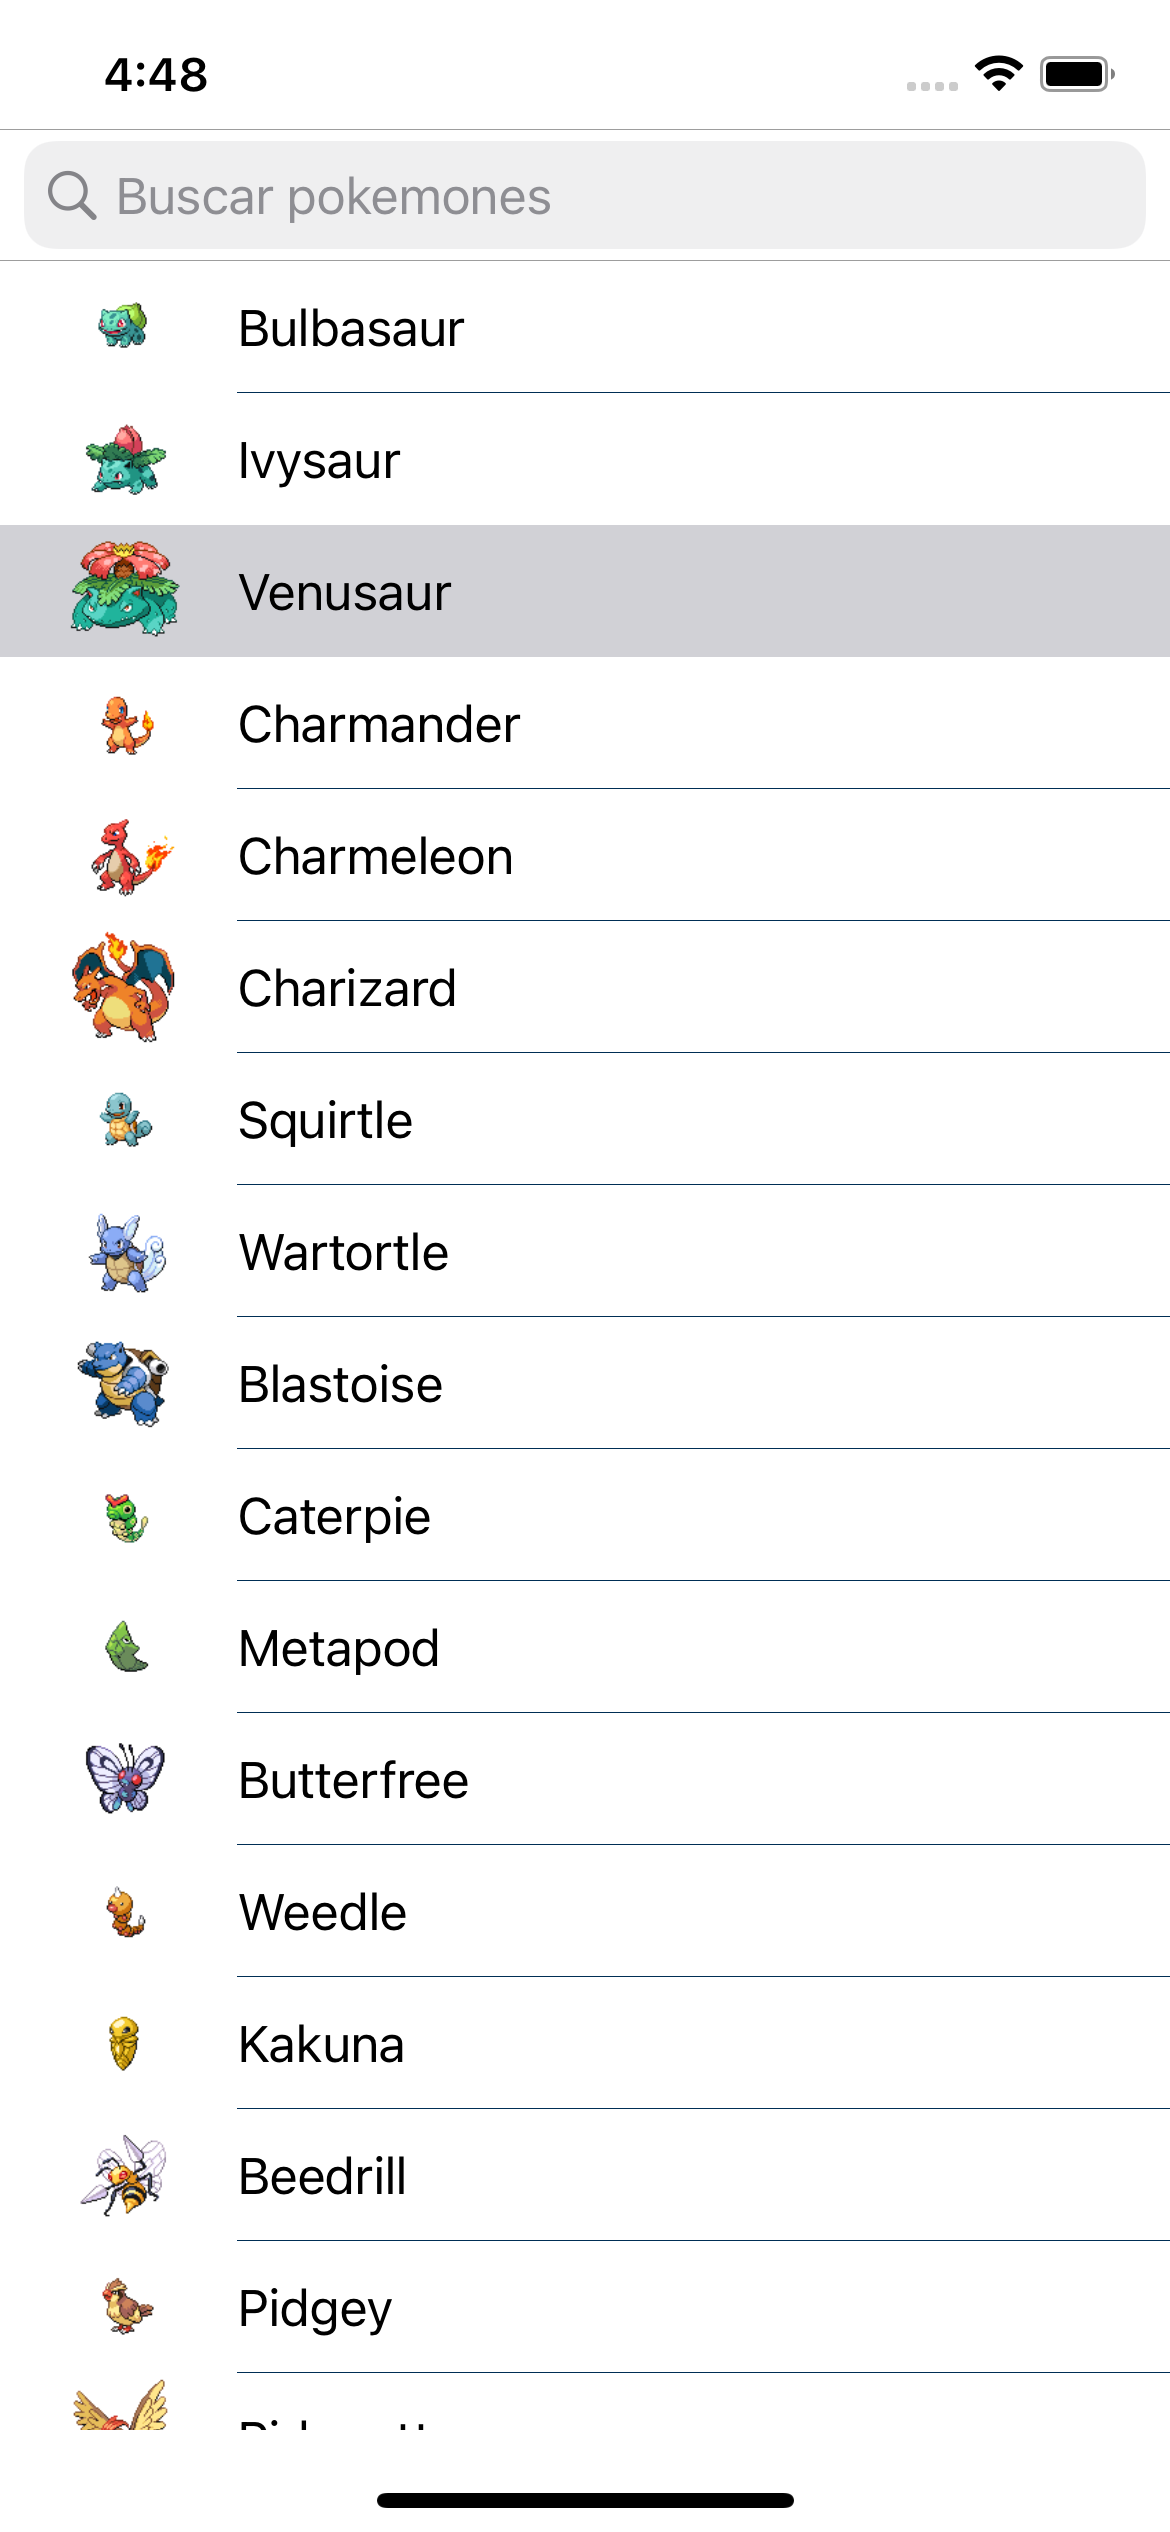
Task: Click the Ivysaur sprite icon
Action: click(122, 459)
